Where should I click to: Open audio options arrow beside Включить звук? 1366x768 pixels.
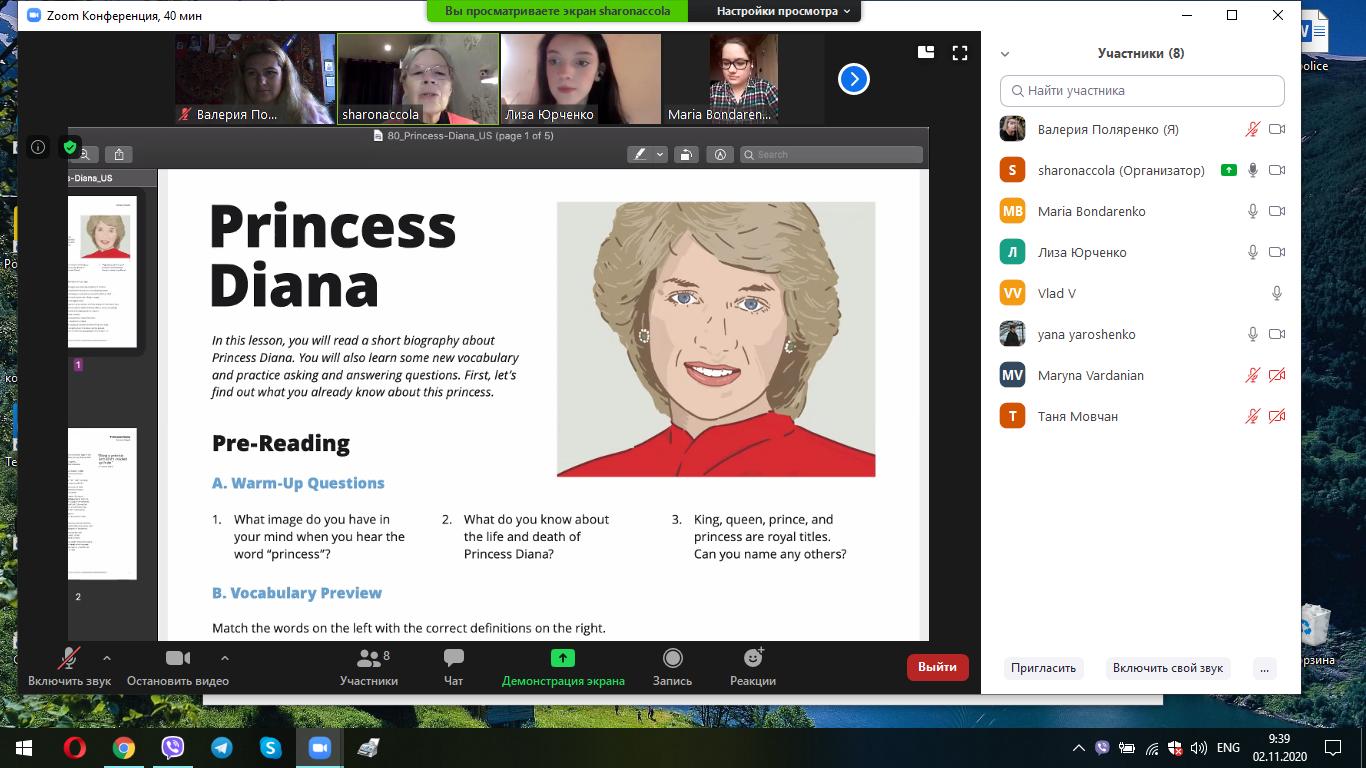pos(107,658)
